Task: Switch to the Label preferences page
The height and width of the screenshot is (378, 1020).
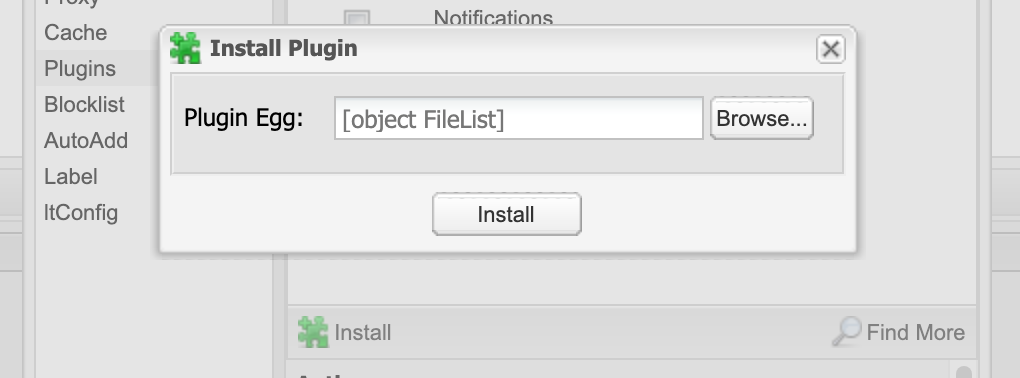Action: pos(71,176)
